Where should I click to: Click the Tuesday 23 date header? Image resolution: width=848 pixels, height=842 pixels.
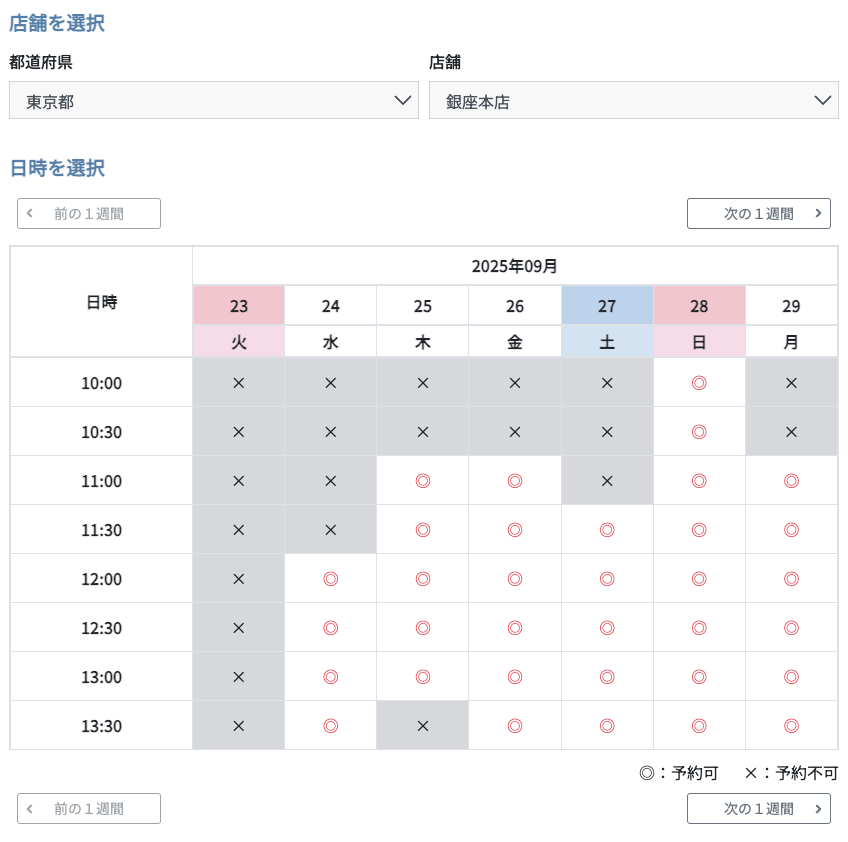[x=239, y=306]
